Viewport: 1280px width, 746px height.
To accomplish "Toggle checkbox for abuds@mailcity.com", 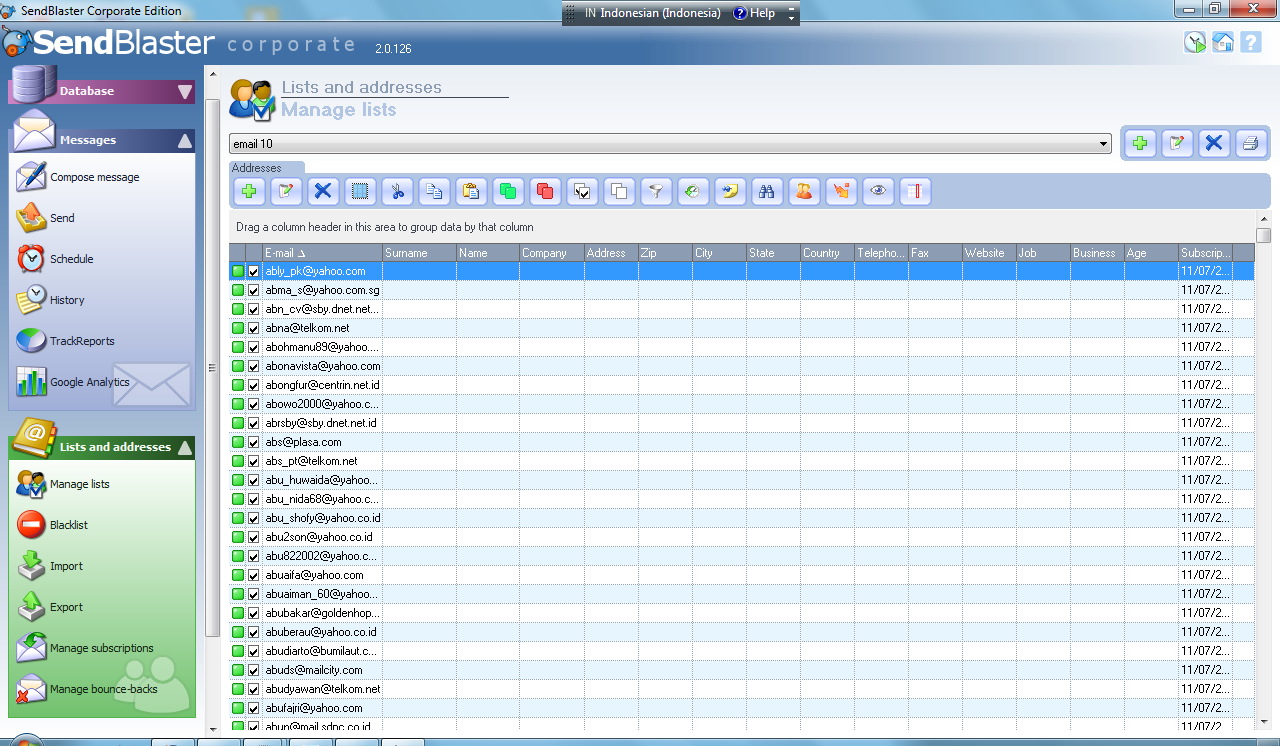I will tap(254, 670).
